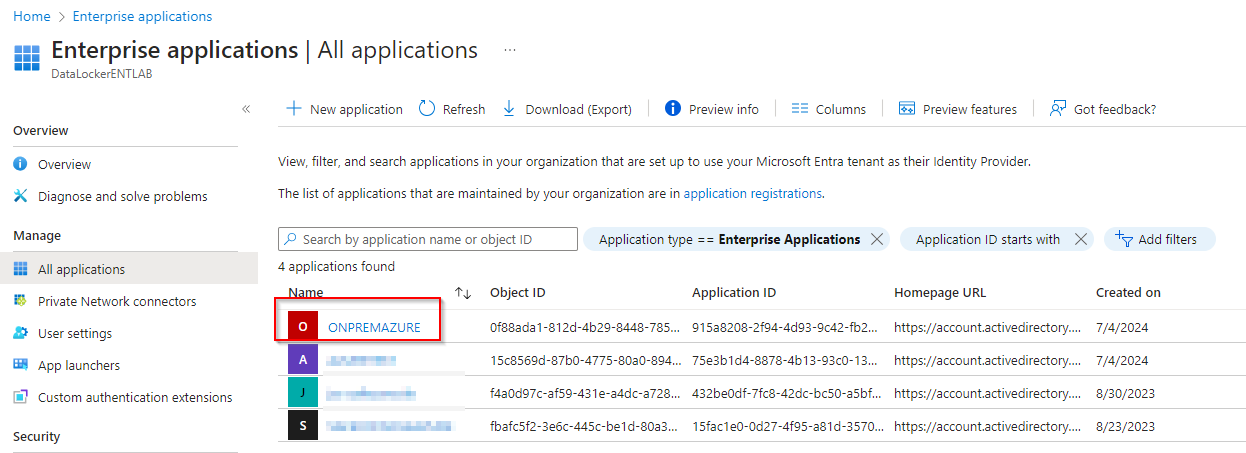The height and width of the screenshot is (453, 1246).
Task: Open App launchers in the sidebar
Action: coord(79,365)
